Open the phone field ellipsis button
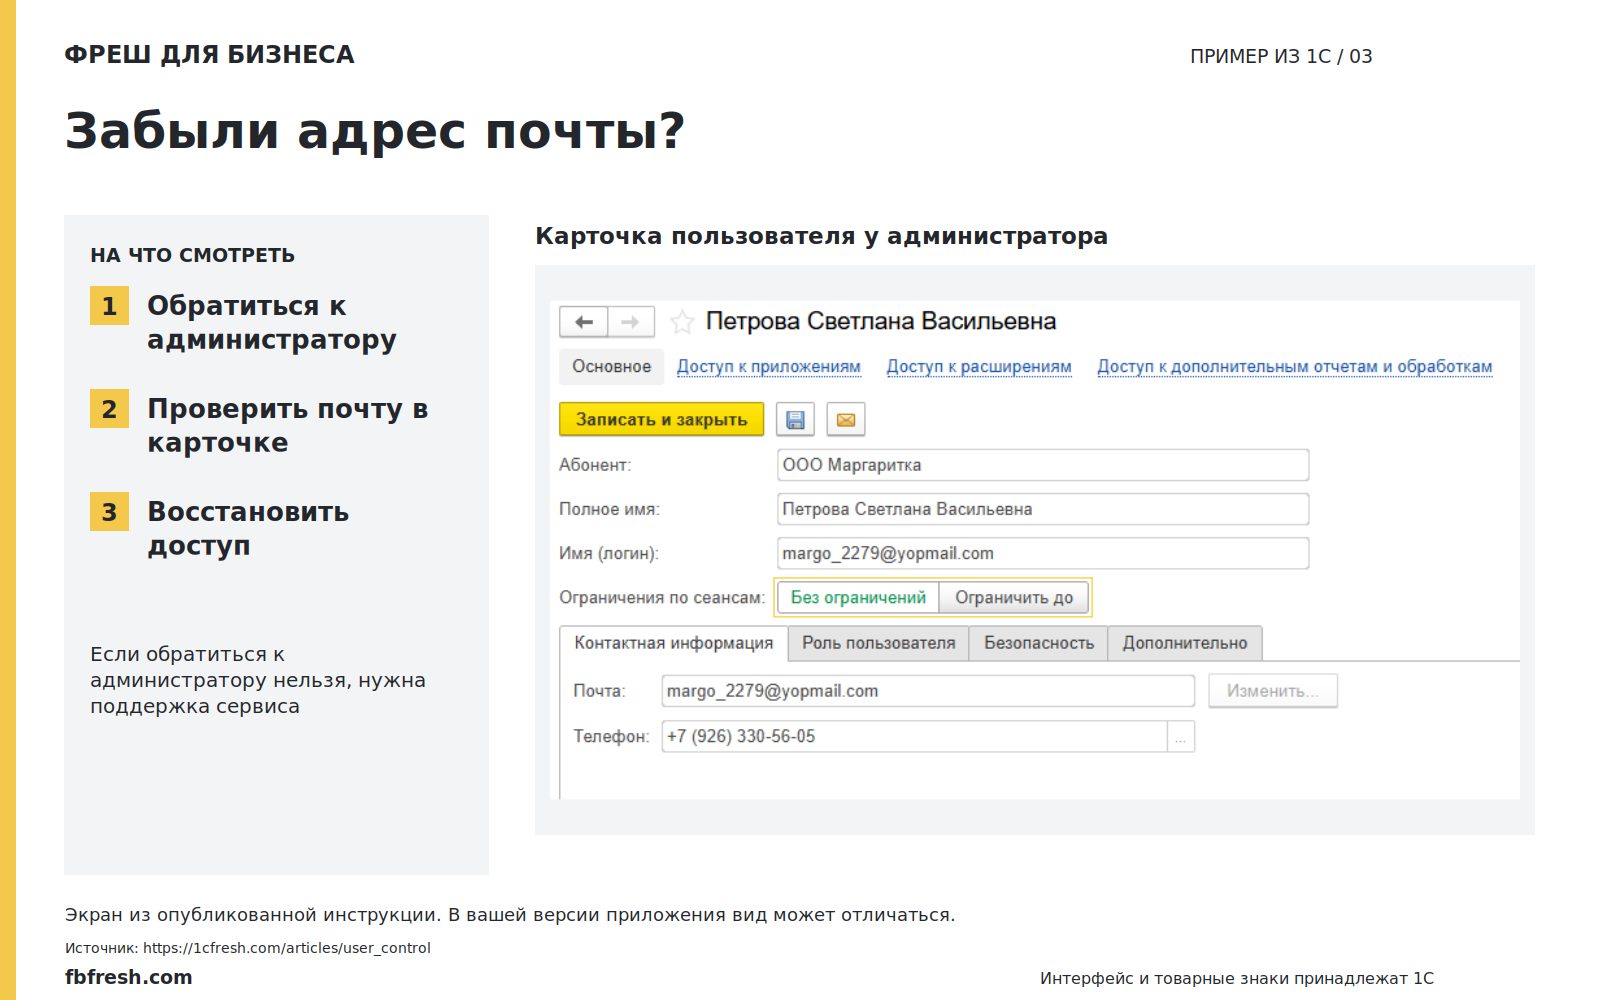This screenshot has width=1600, height=1000. pos(1181,737)
